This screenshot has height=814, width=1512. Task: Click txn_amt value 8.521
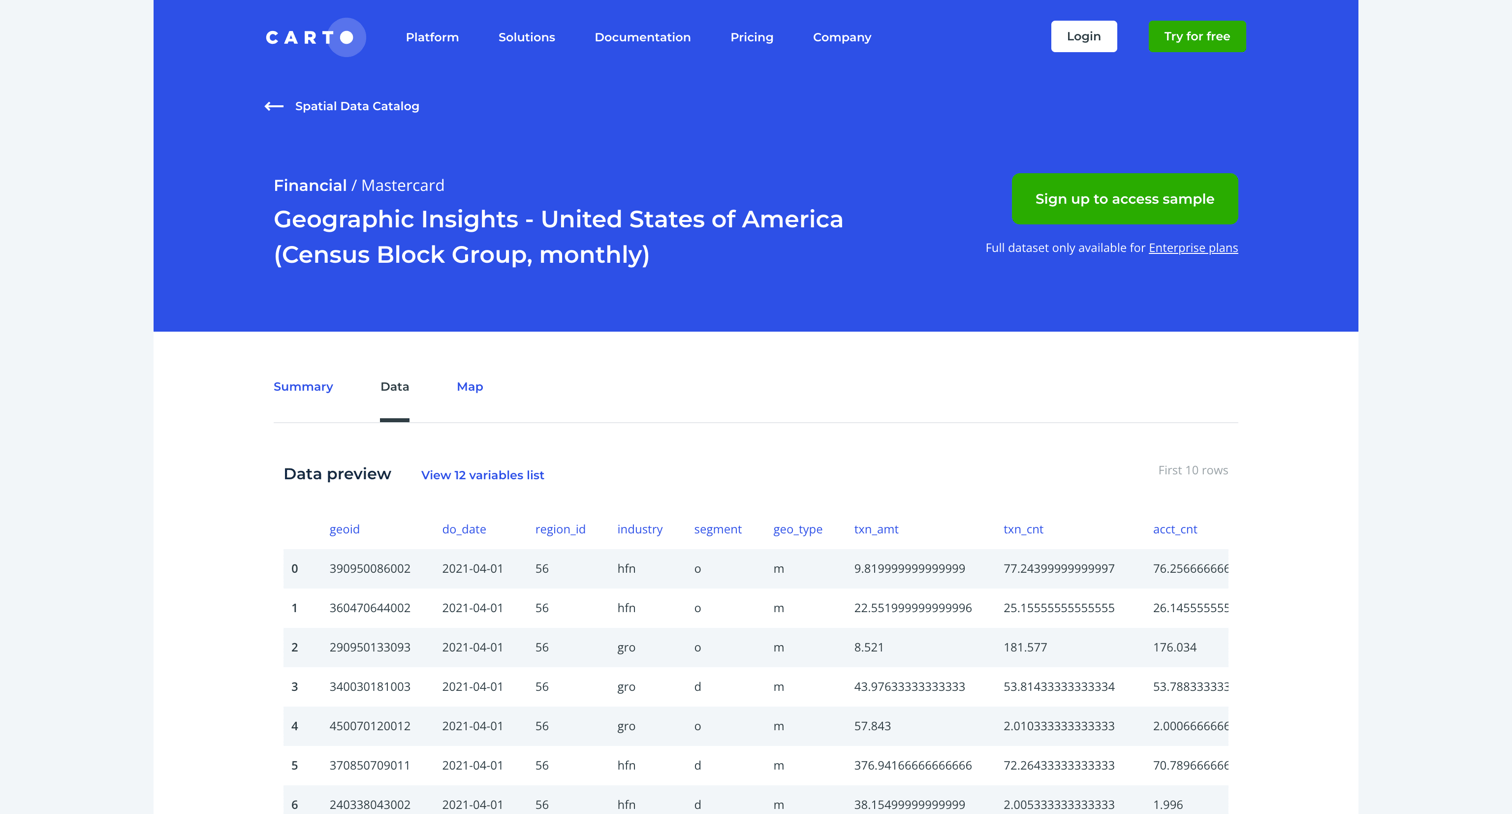tap(869, 648)
